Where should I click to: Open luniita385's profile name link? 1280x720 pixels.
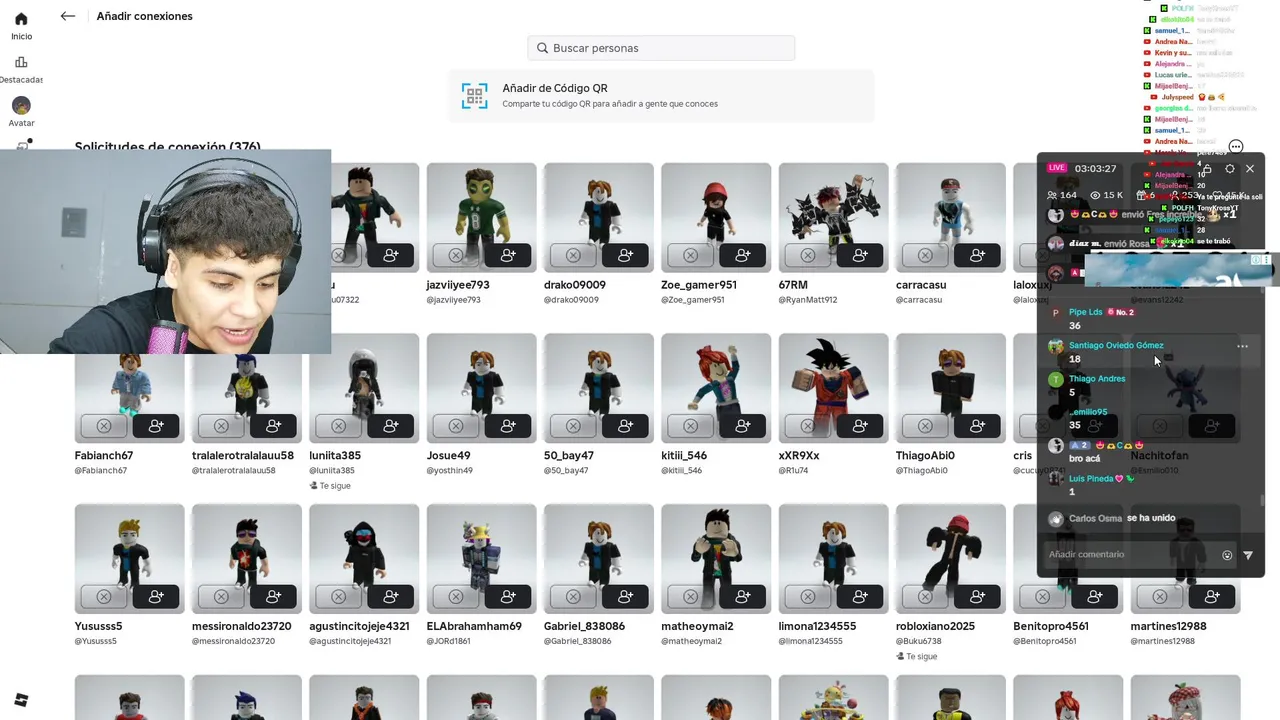[x=335, y=455]
